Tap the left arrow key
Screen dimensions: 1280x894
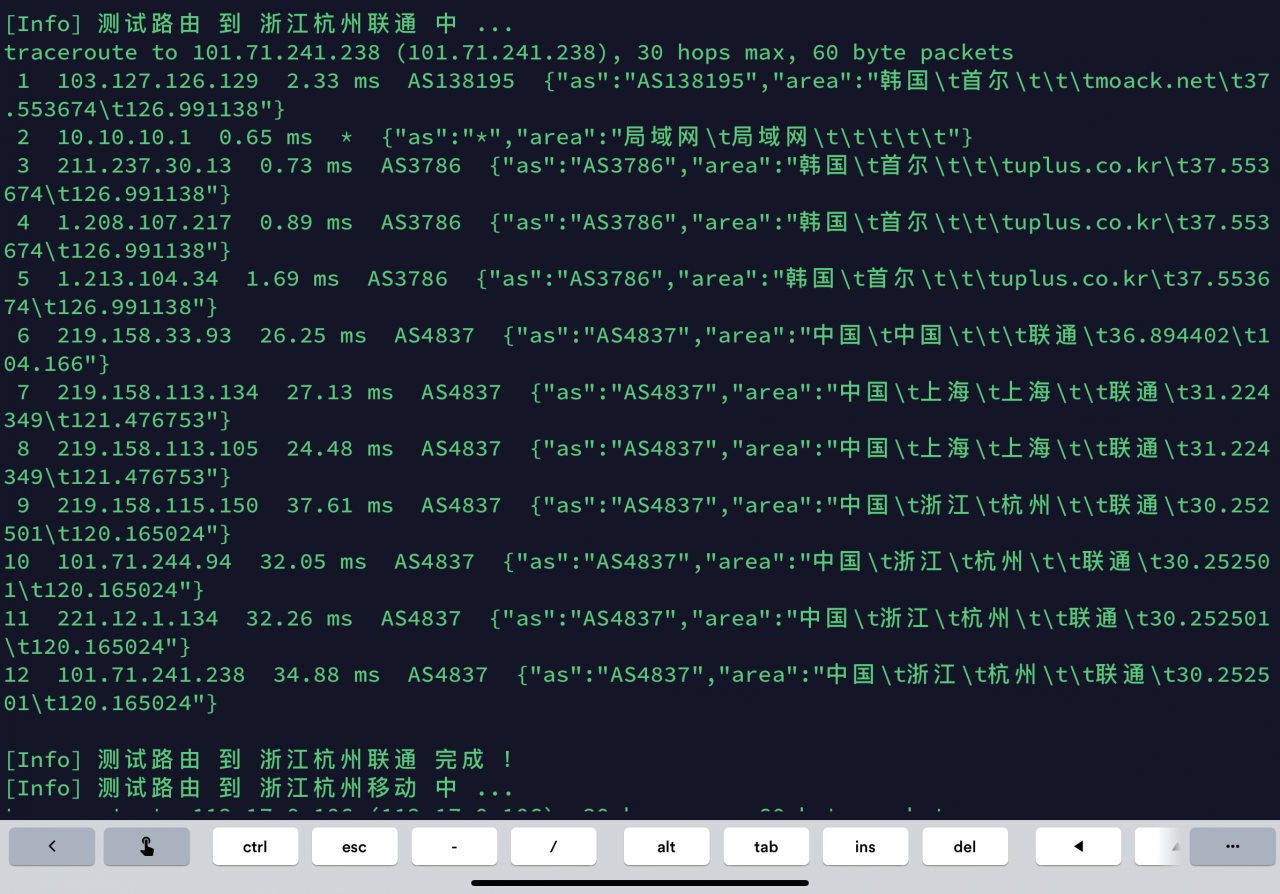[1078, 847]
